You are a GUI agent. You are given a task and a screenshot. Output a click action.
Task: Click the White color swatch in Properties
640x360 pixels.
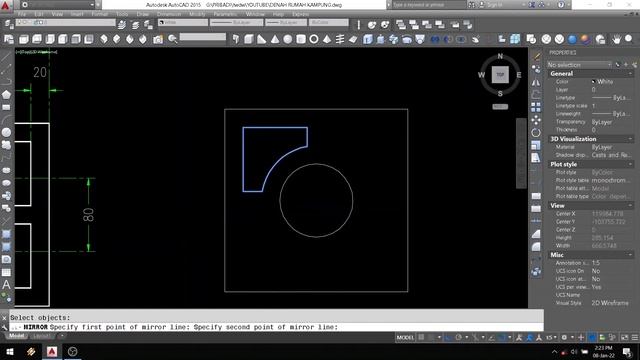pos(593,82)
